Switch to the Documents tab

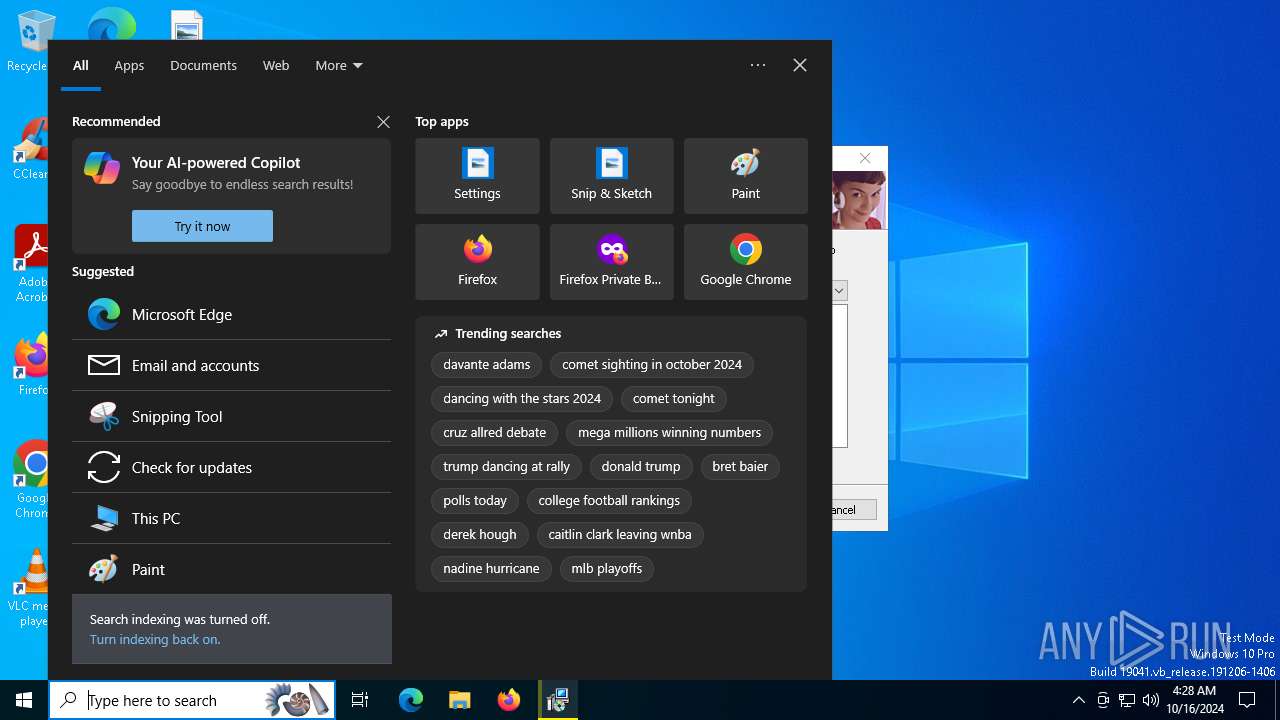click(203, 65)
